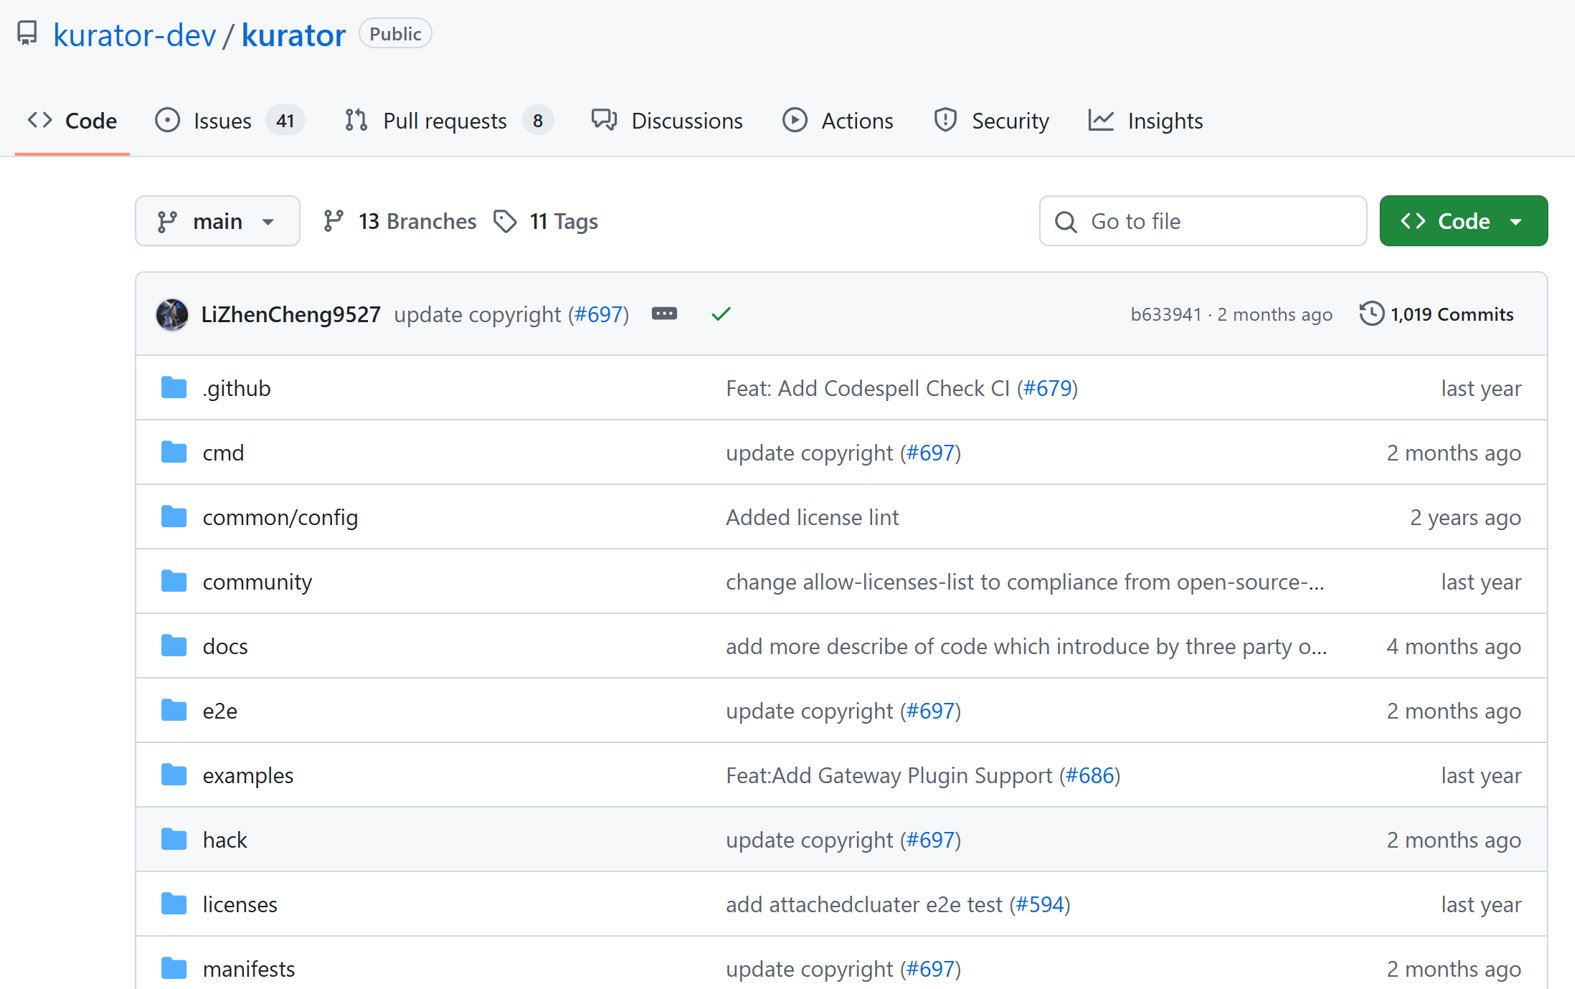The width and height of the screenshot is (1575, 989).
Task: Click the history clock icon beside Commits
Action: (x=1371, y=314)
